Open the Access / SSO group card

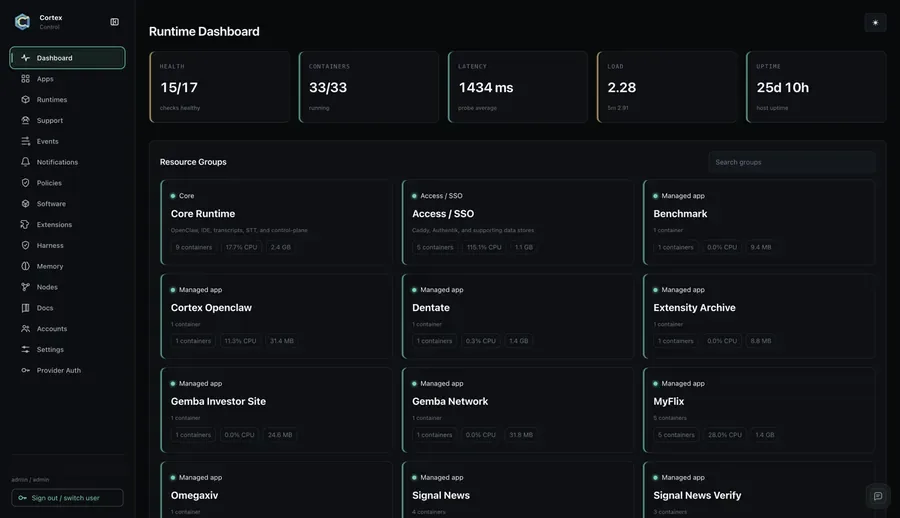click(518, 222)
